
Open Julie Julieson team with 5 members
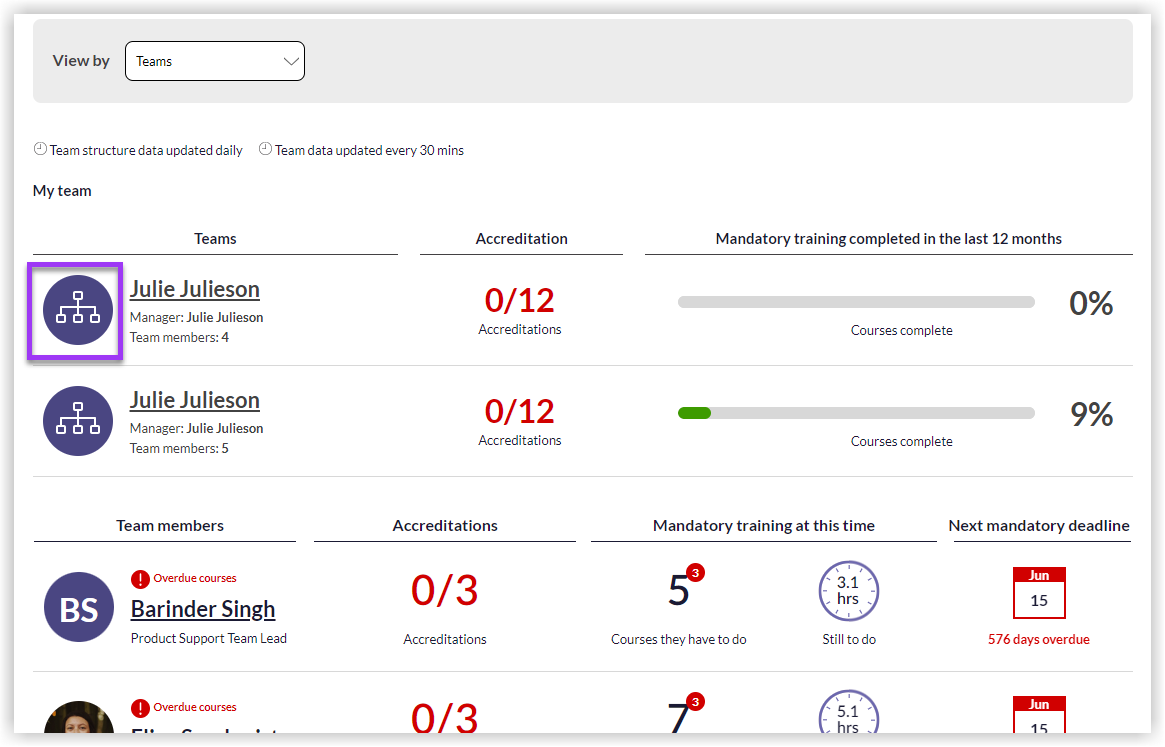(x=195, y=401)
